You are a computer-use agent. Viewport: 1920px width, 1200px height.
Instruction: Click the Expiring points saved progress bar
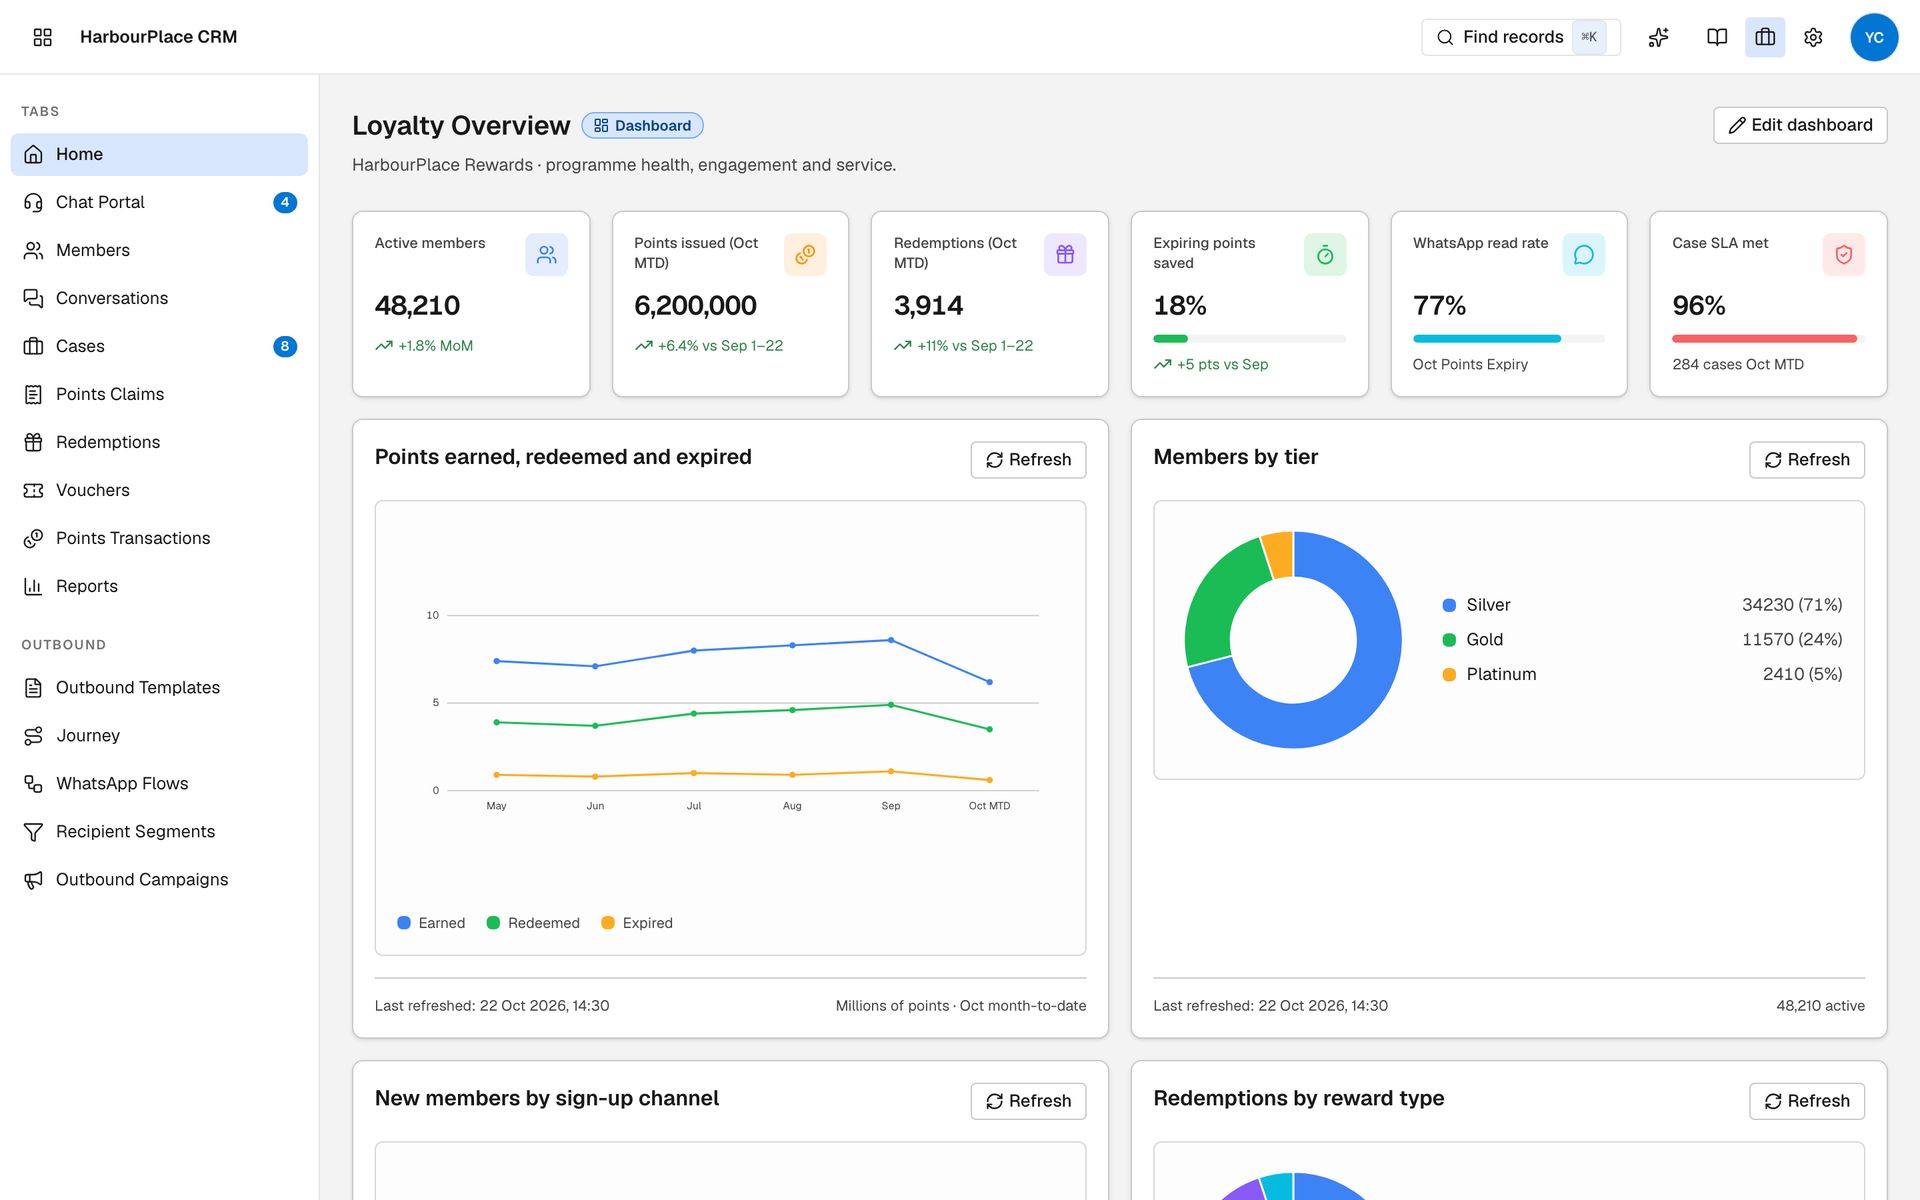(1249, 339)
